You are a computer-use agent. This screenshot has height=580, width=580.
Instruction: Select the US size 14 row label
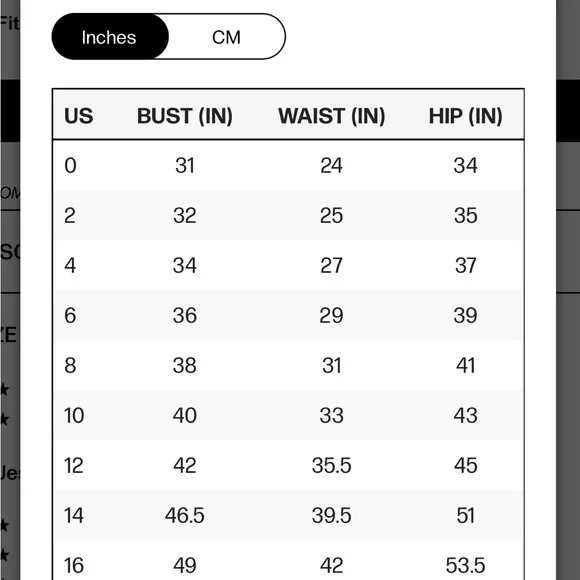point(74,515)
